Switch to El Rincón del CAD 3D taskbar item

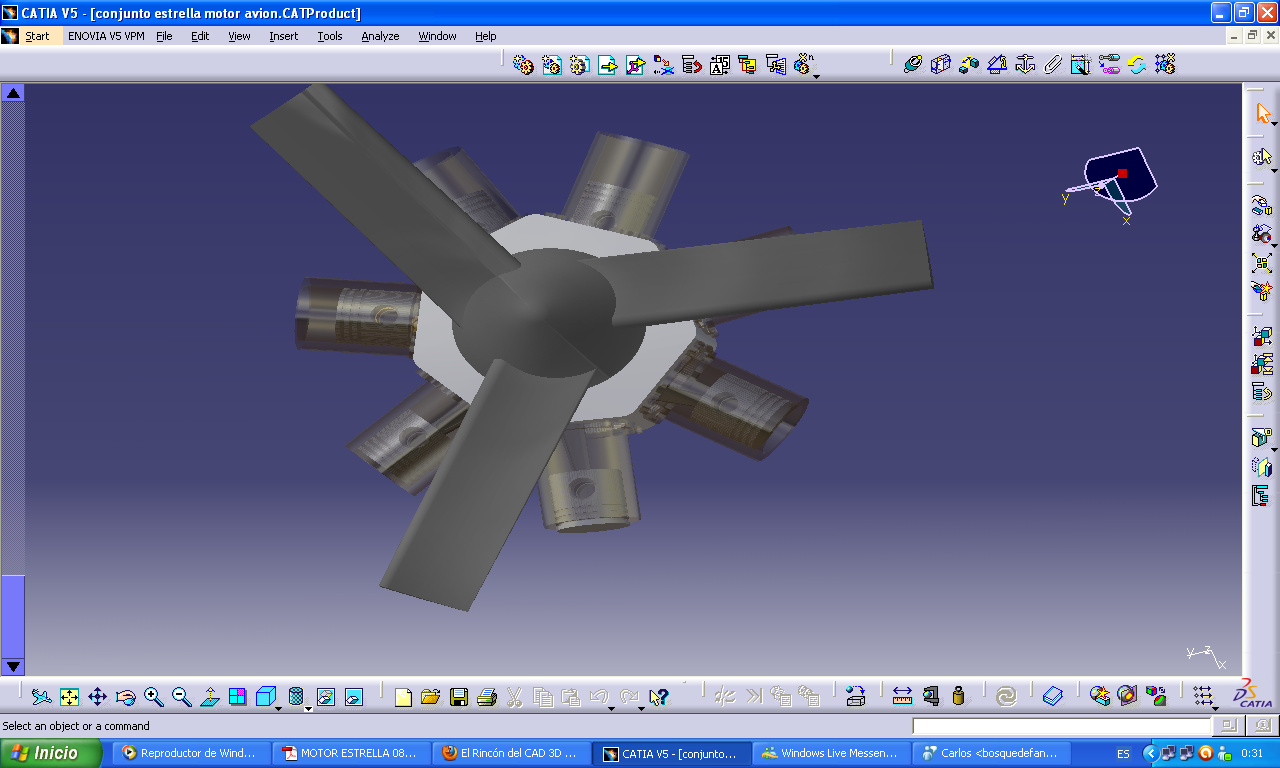click(512, 754)
